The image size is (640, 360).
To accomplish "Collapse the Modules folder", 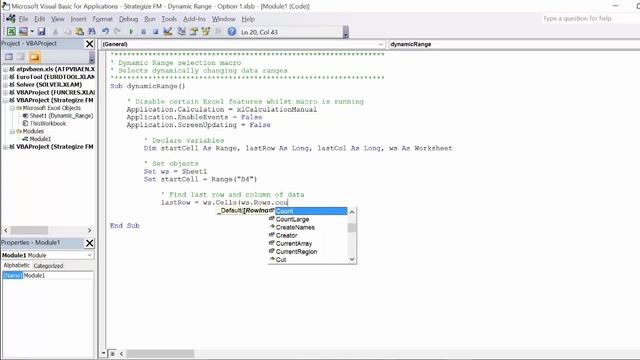I will (x=12, y=131).
